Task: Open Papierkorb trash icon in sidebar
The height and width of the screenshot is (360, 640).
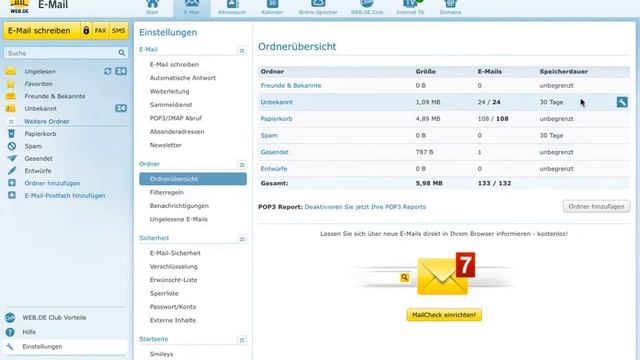Action: pyautogui.click(x=11, y=133)
